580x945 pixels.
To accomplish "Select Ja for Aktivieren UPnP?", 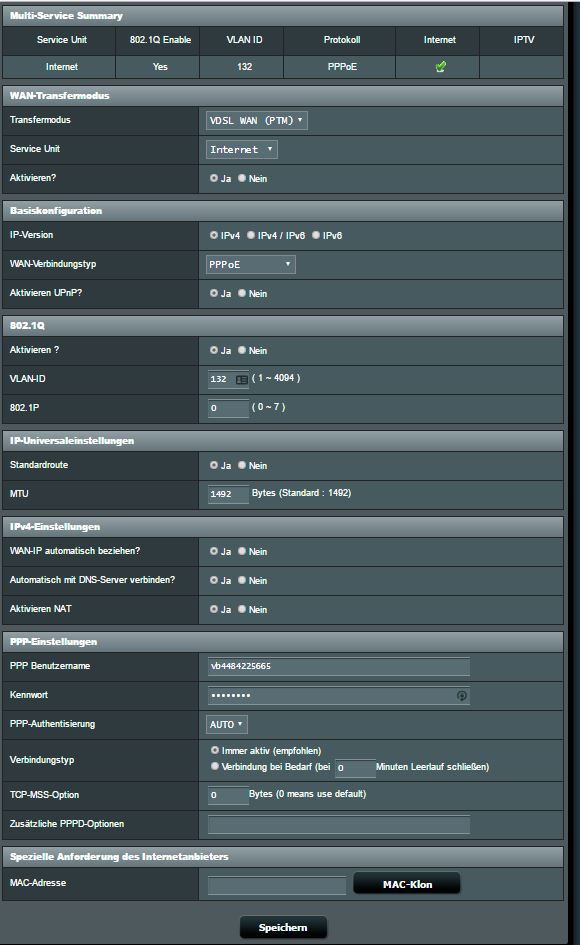I will (x=214, y=293).
